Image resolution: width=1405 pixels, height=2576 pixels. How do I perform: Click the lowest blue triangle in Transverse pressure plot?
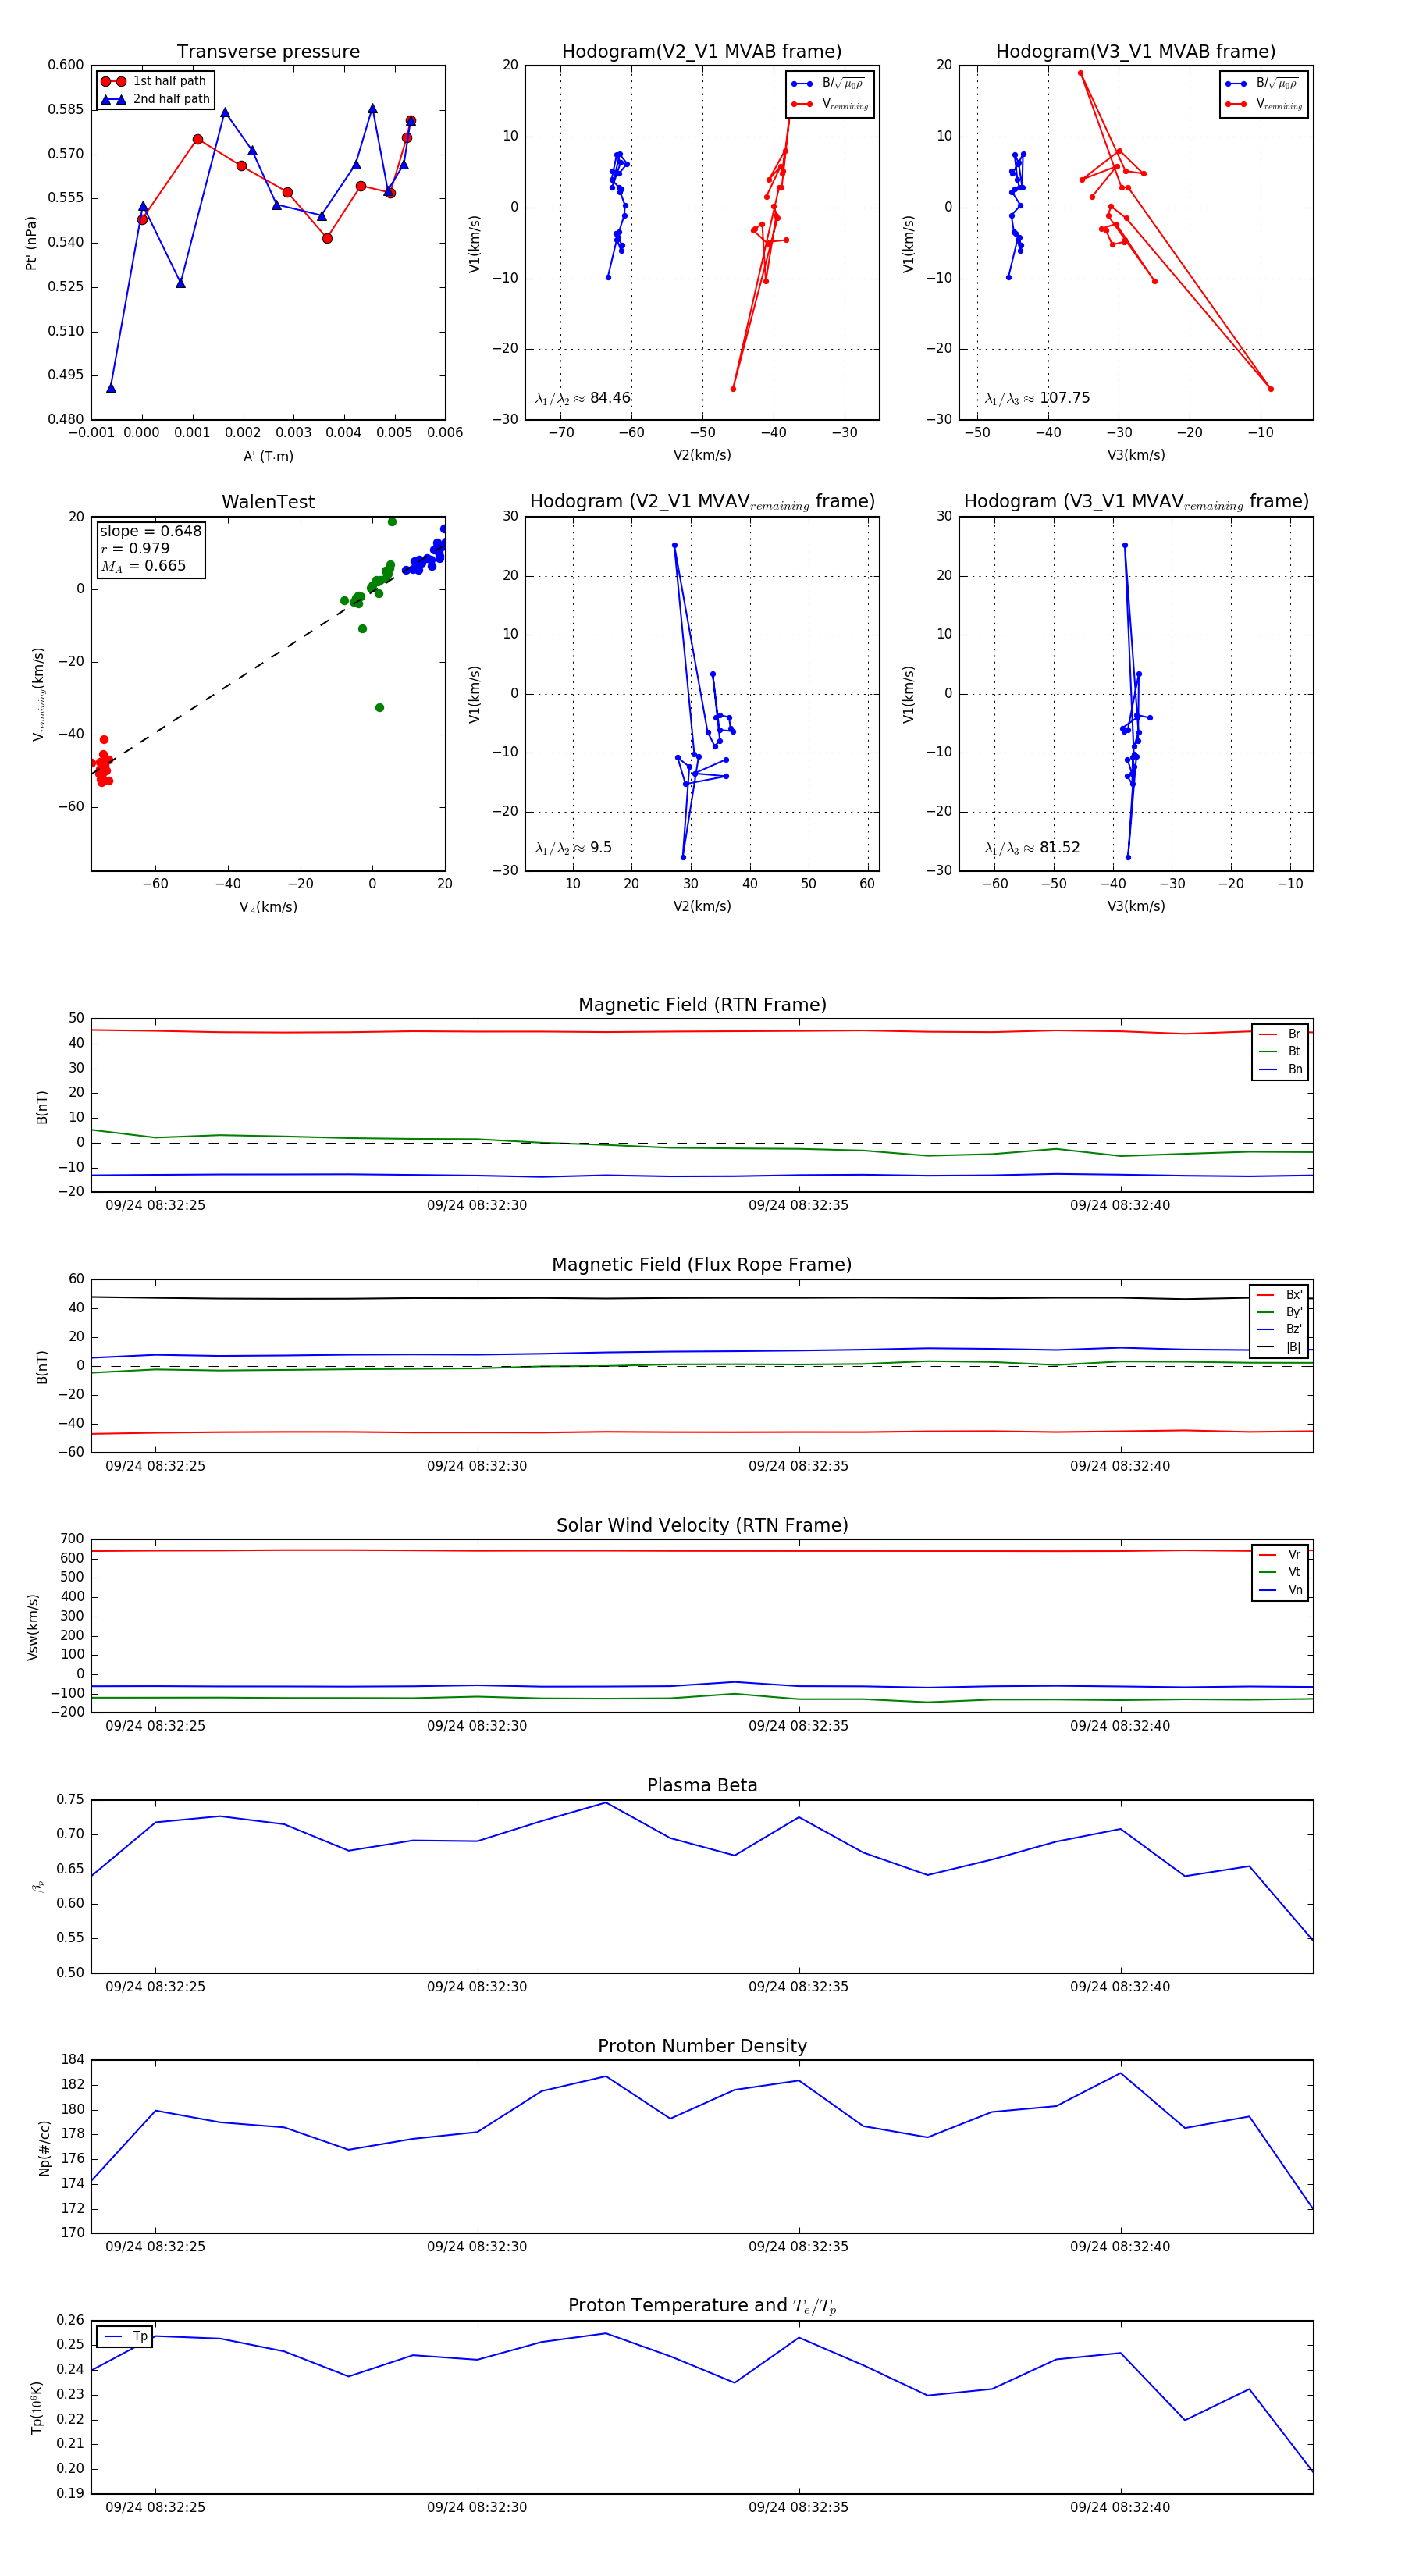111,388
